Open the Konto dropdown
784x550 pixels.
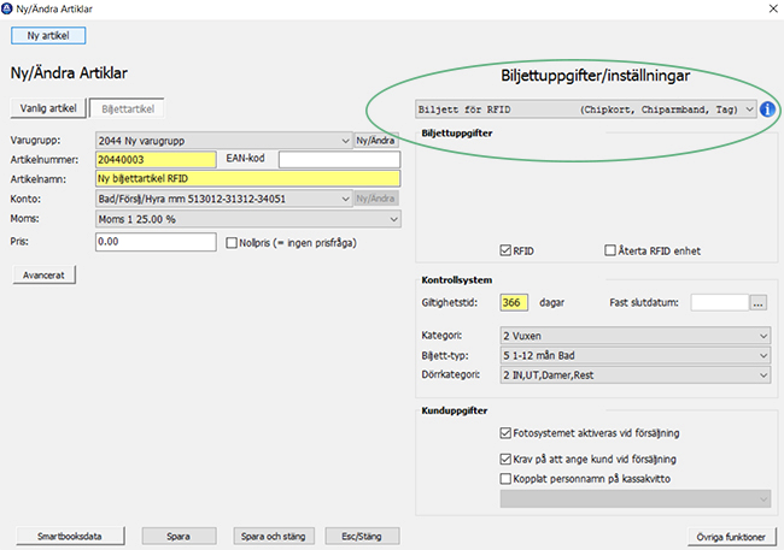pyautogui.click(x=224, y=198)
